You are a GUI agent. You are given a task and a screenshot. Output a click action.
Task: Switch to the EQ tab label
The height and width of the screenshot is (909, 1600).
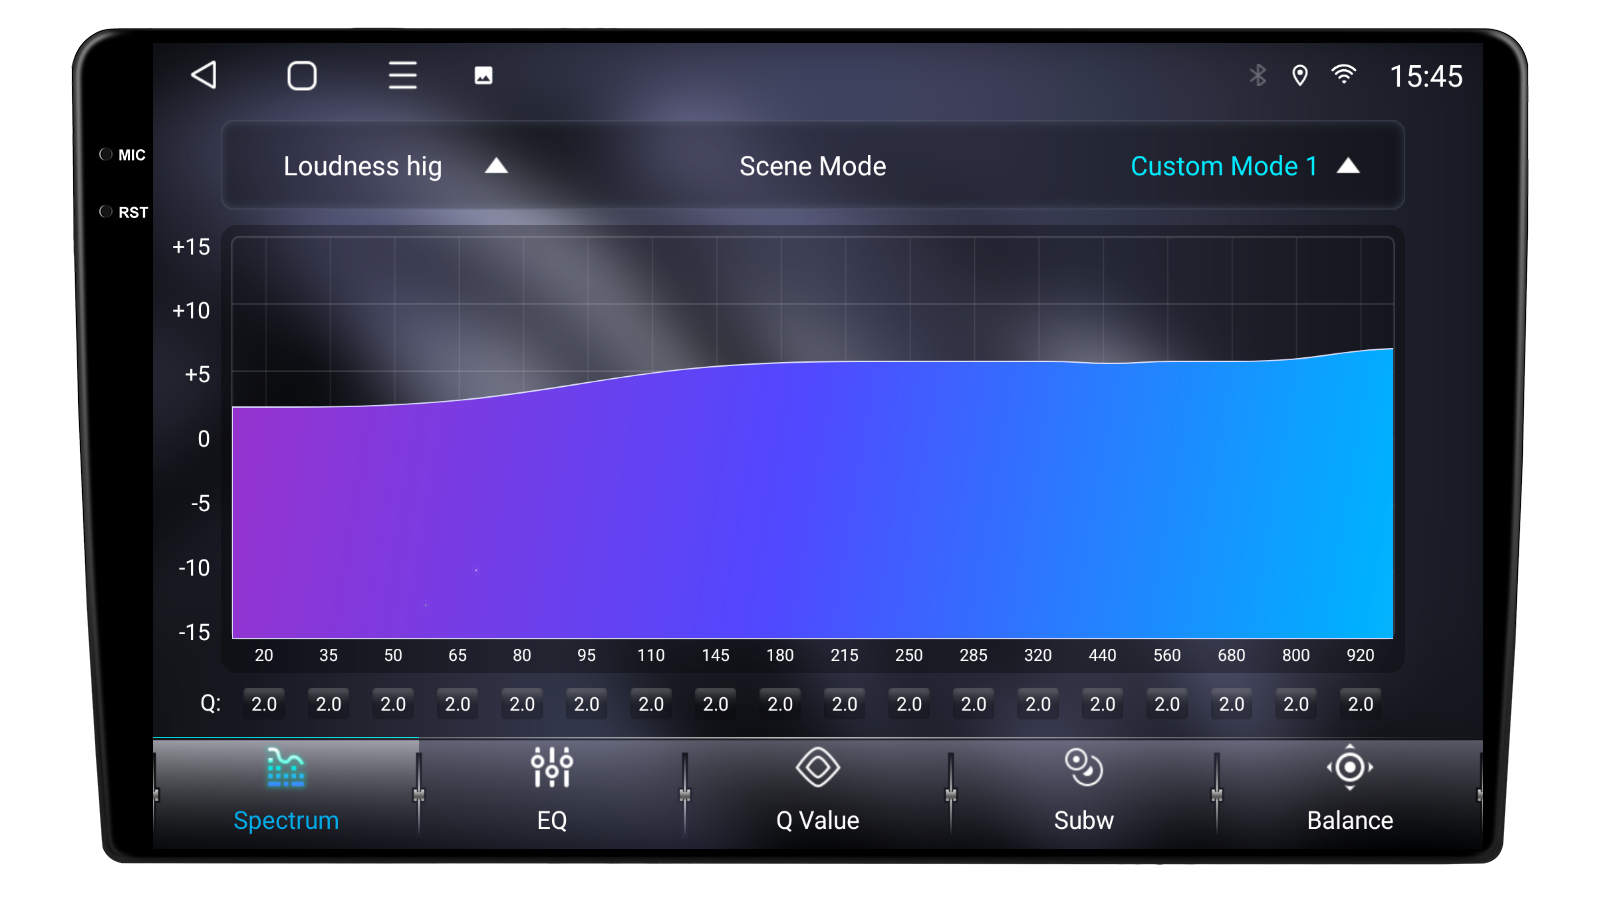coord(552,820)
